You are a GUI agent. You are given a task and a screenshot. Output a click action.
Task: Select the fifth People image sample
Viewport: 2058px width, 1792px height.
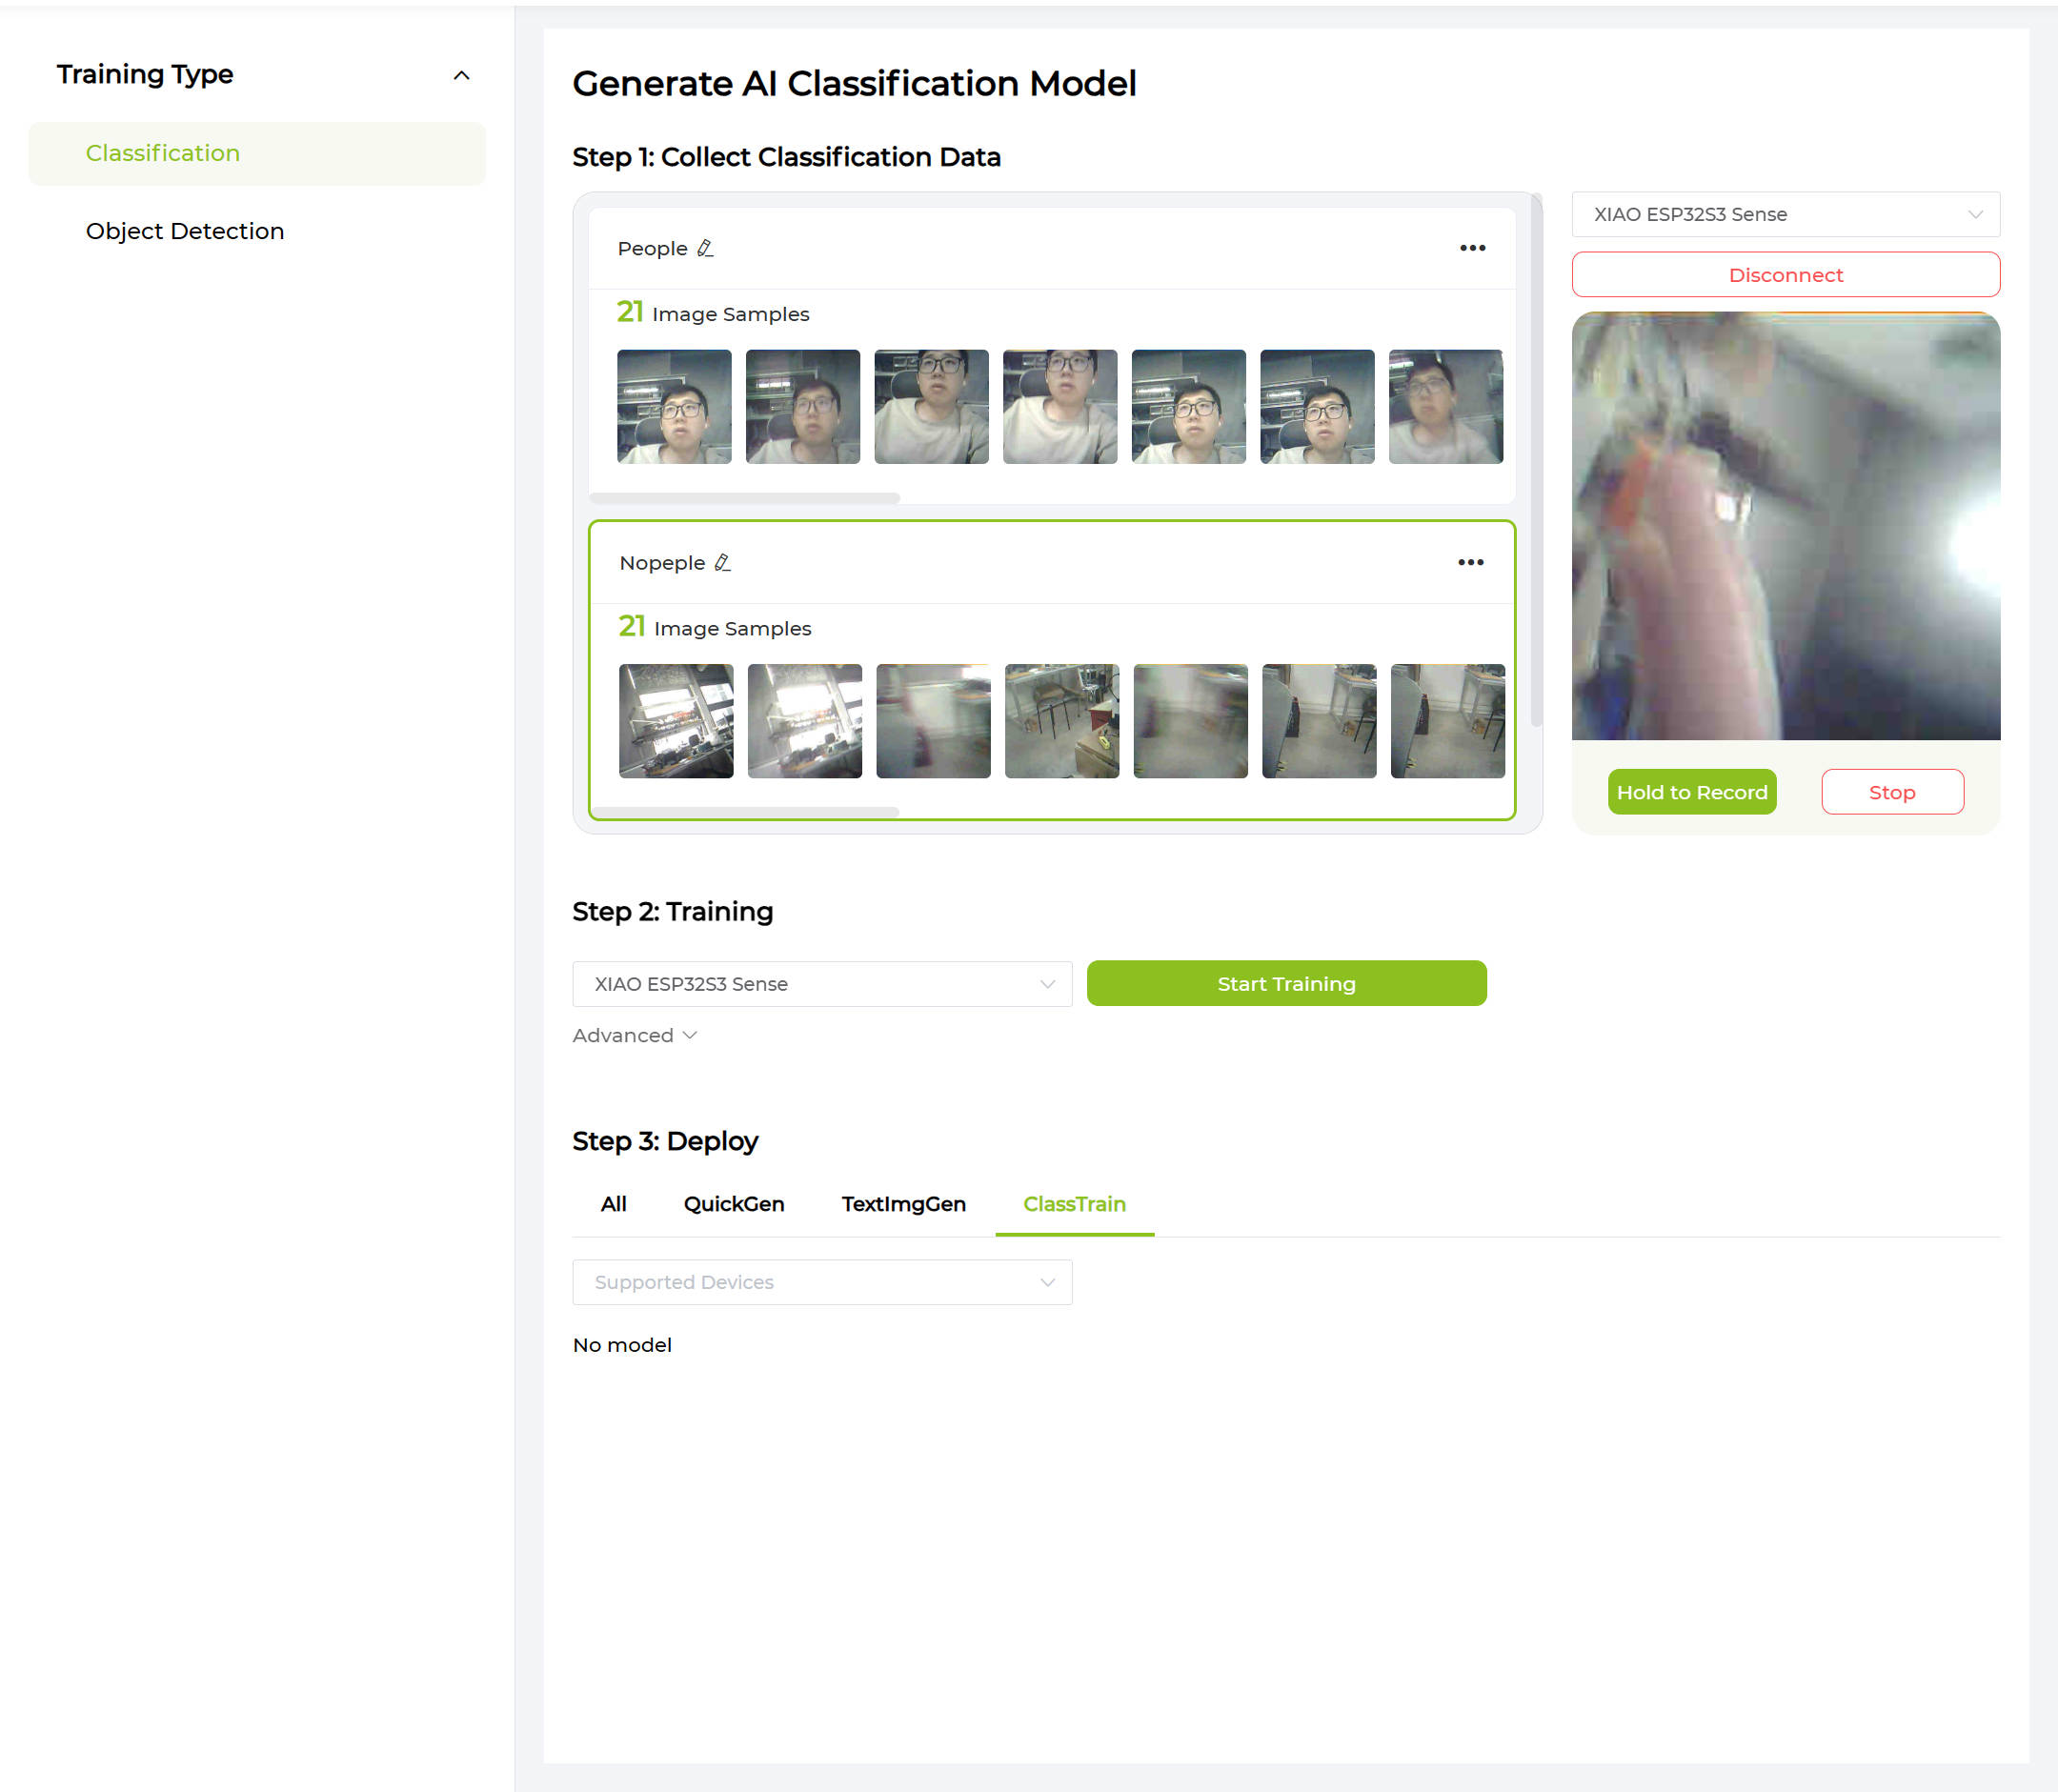tap(1188, 407)
